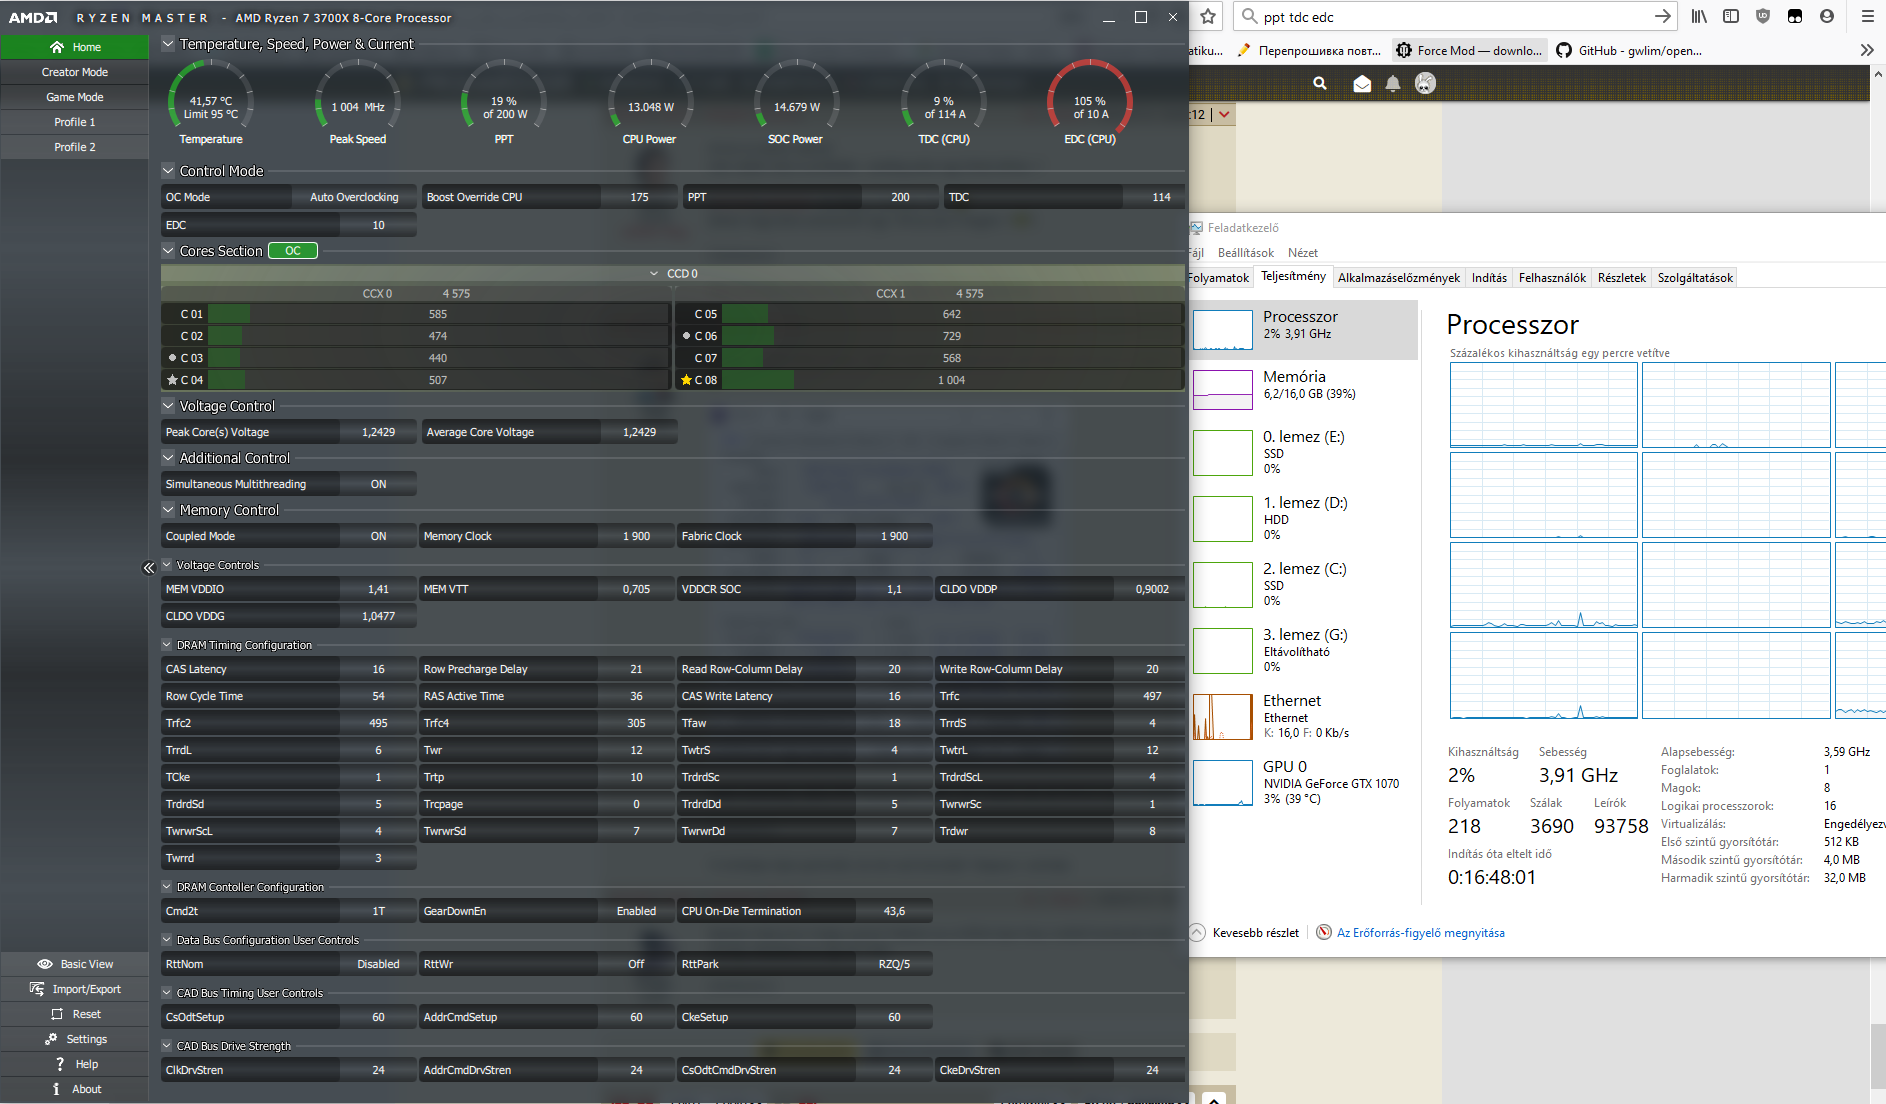Collapse the Temperature, Speed, Power & Current section
This screenshot has height=1104, width=1886.
point(168,44)
